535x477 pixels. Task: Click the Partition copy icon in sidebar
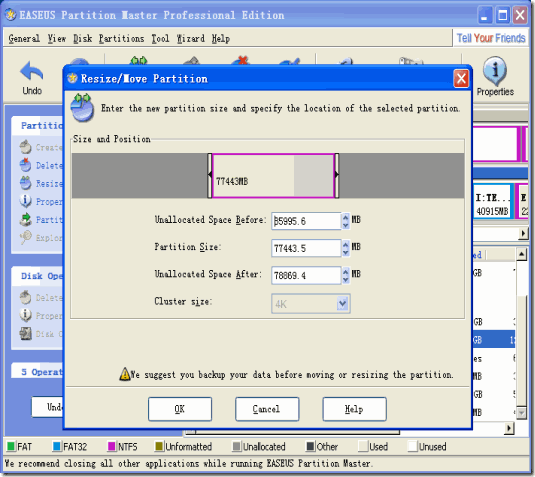pyautogui.click(x=25, y=219)
